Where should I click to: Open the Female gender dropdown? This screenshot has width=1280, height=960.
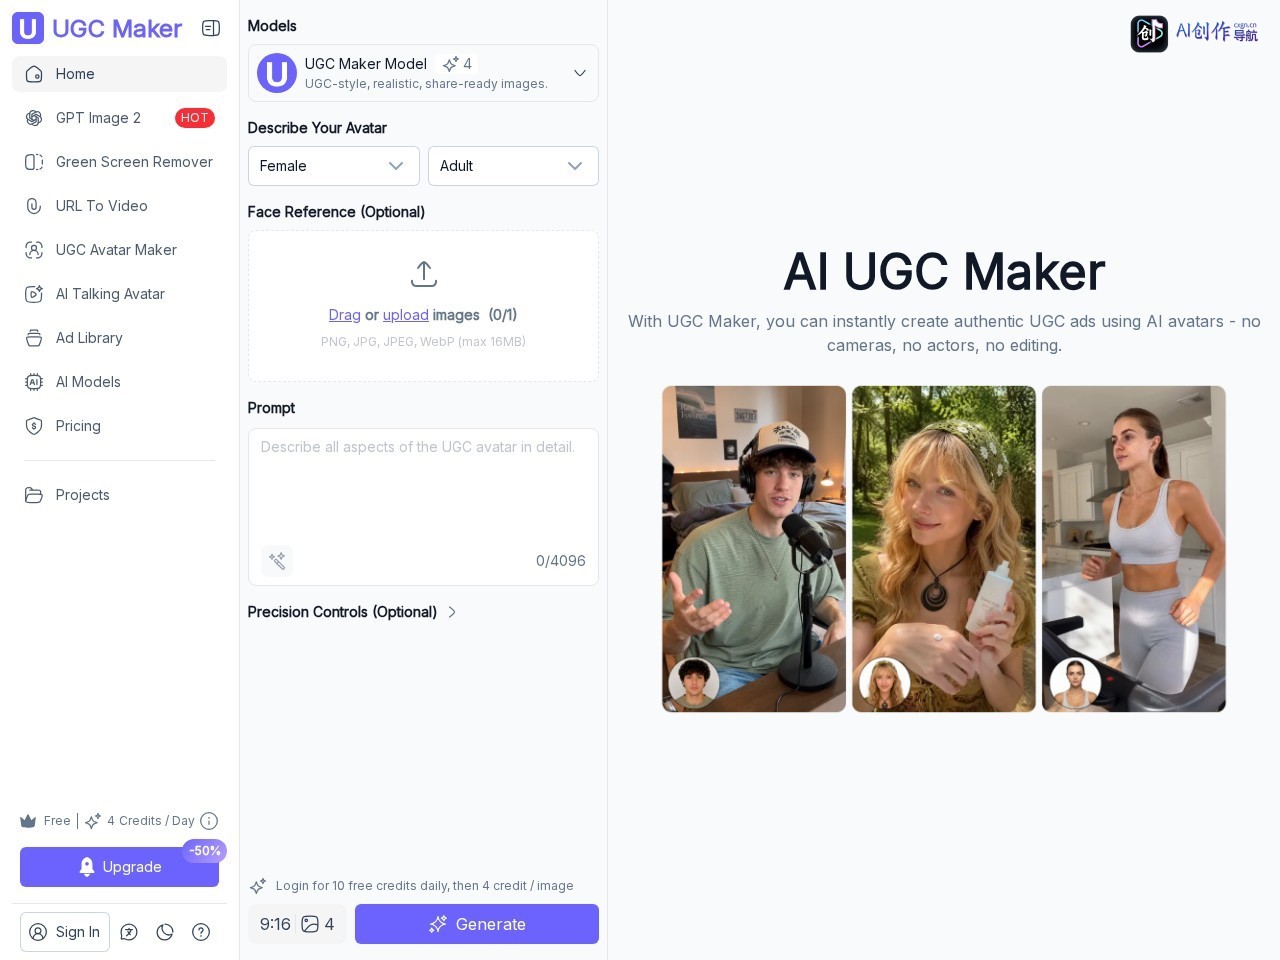tap(334, 166)
